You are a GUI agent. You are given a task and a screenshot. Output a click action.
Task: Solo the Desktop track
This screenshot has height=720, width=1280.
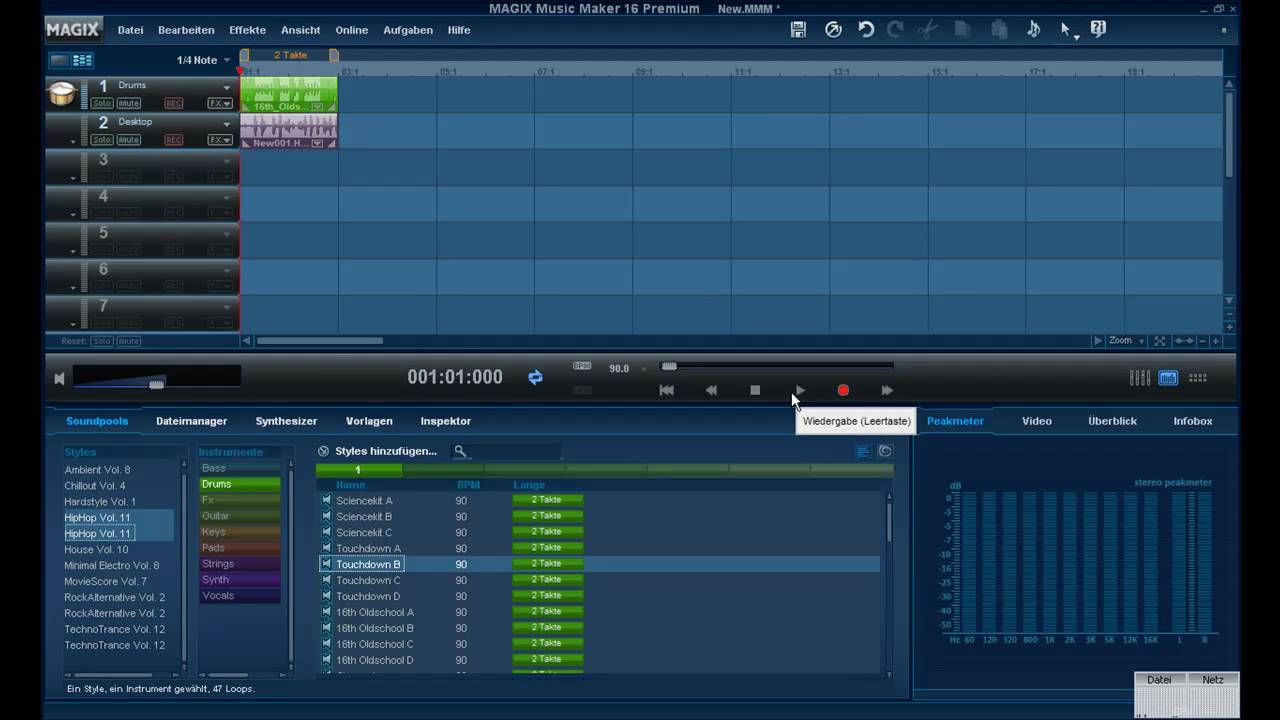[x=102, y=140]
